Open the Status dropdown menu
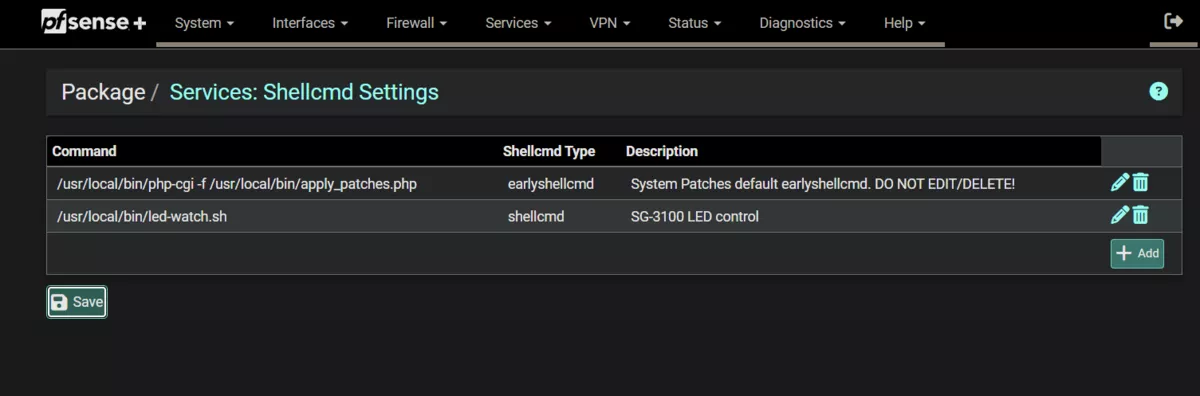1200x396 pixels. coord(694,23)
